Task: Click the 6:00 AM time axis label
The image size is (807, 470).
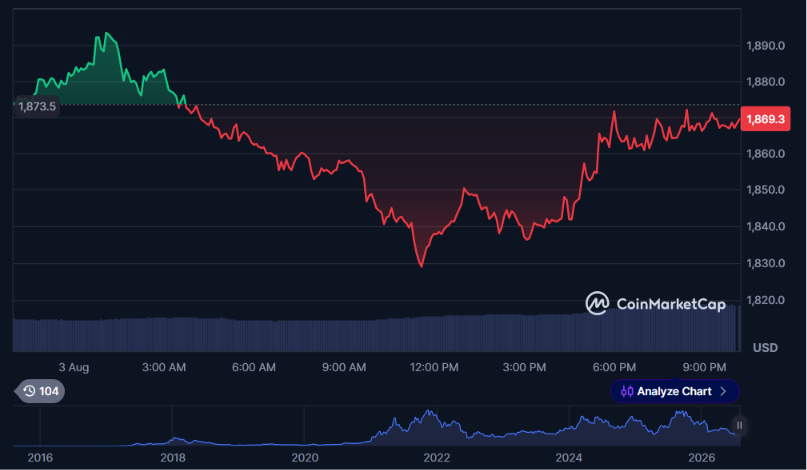Action: pyautogui.click(x=254, y=368)
